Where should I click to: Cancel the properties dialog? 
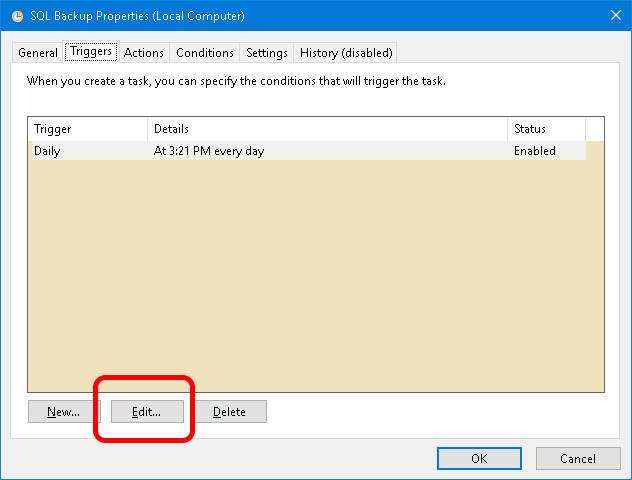click(578, 459)
